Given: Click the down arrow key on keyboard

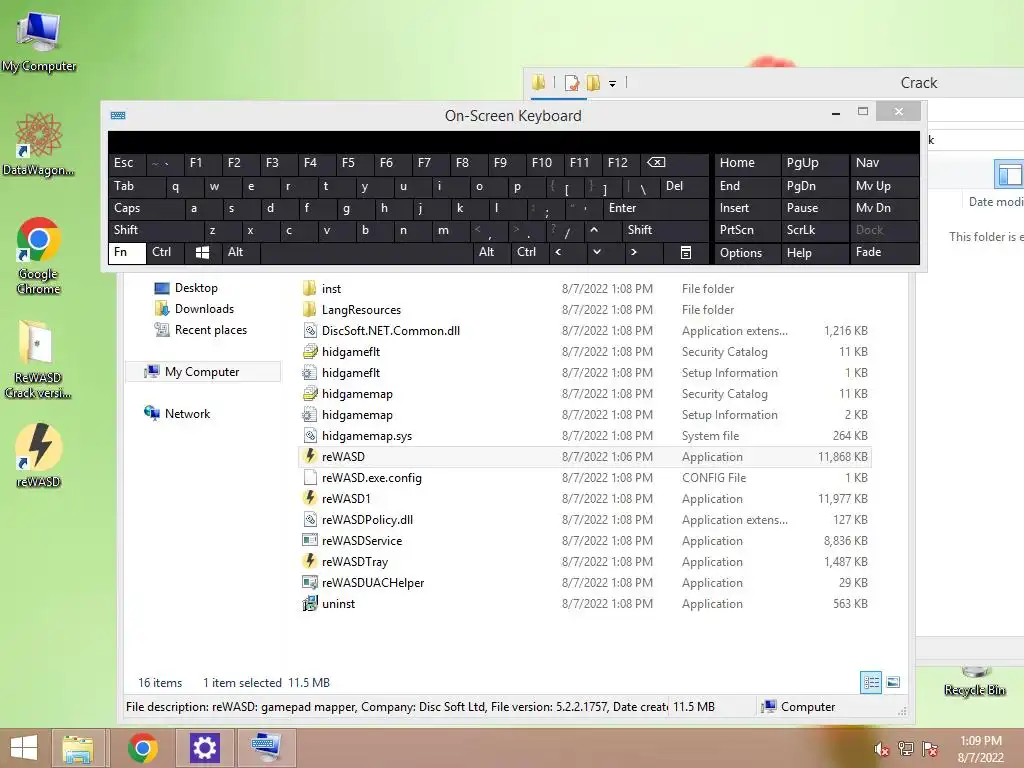Looking at the screenshot, I should point(597,252).
